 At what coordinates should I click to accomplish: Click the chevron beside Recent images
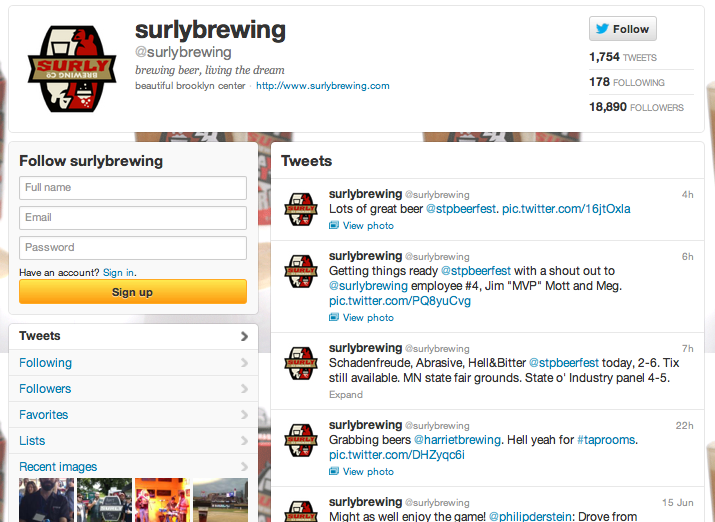click(x=244, y=467)
